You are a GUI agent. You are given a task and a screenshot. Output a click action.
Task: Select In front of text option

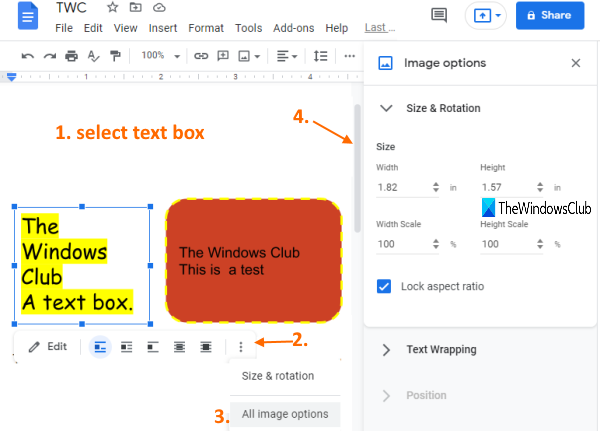tap(206, 347)
